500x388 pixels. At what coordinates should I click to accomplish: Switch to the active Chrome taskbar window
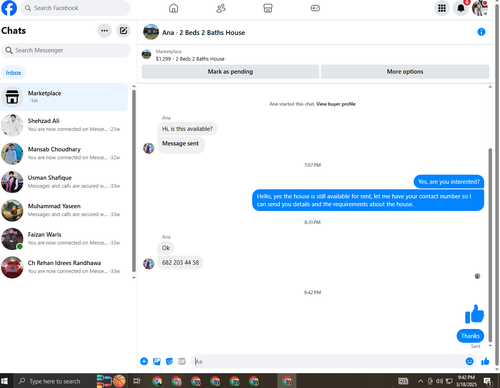point(287,381)
